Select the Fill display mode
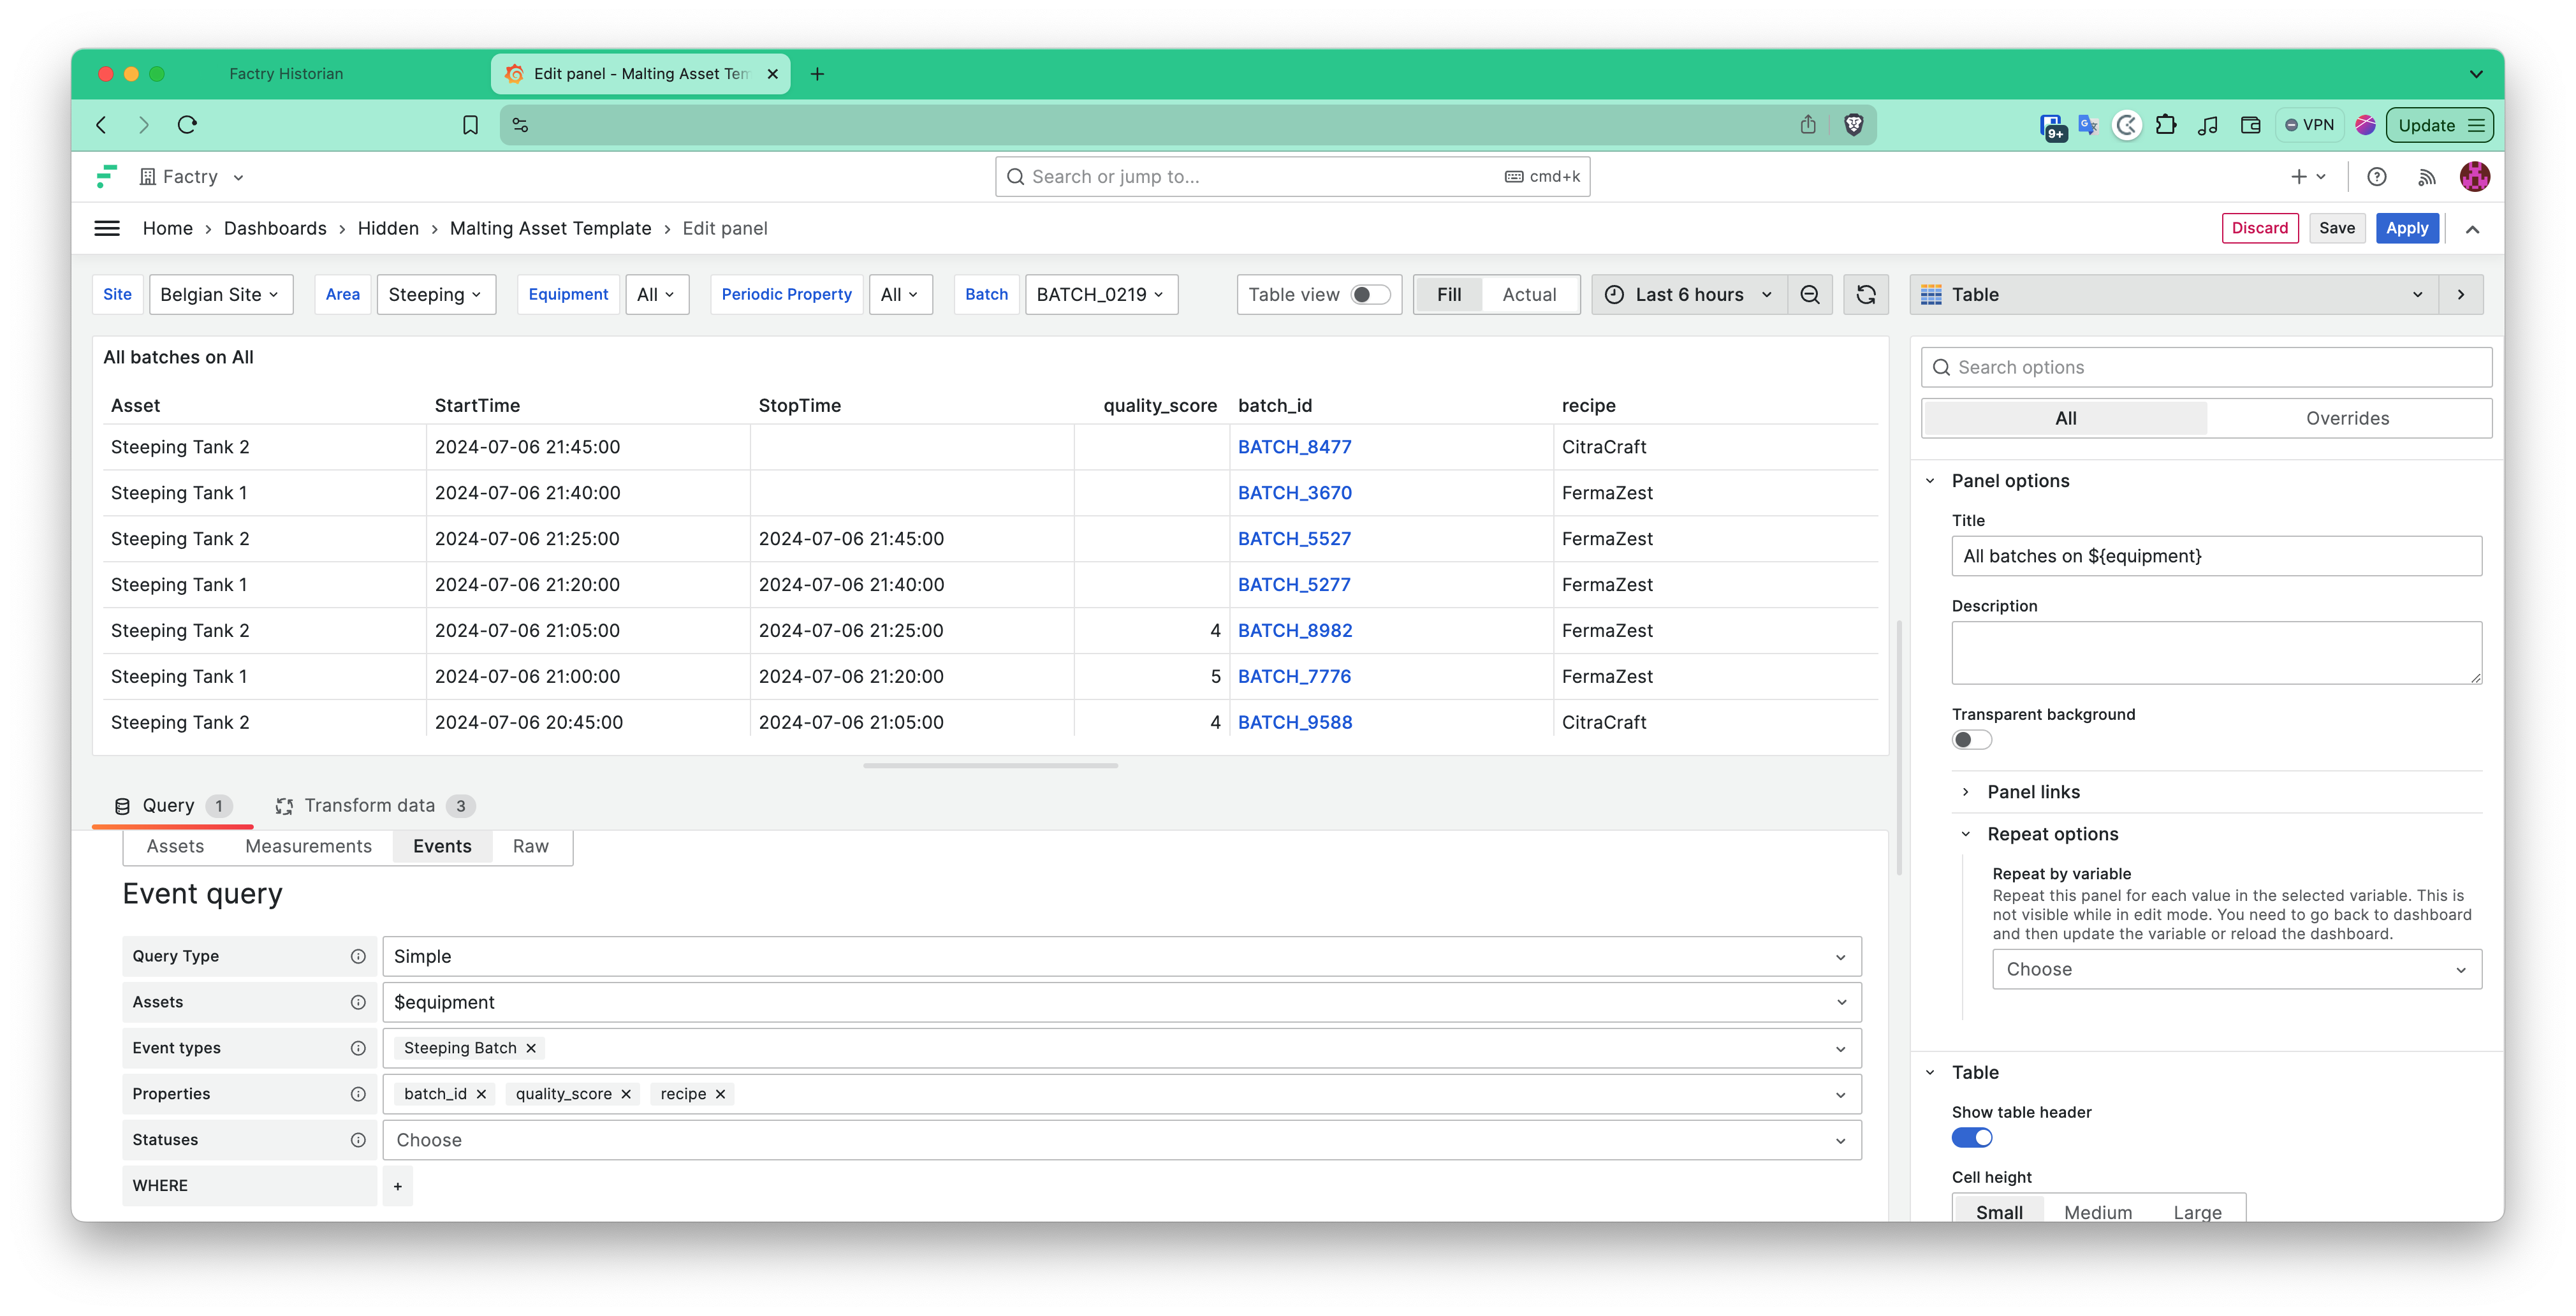The image size is (2576, 1316). point(1449,294)
